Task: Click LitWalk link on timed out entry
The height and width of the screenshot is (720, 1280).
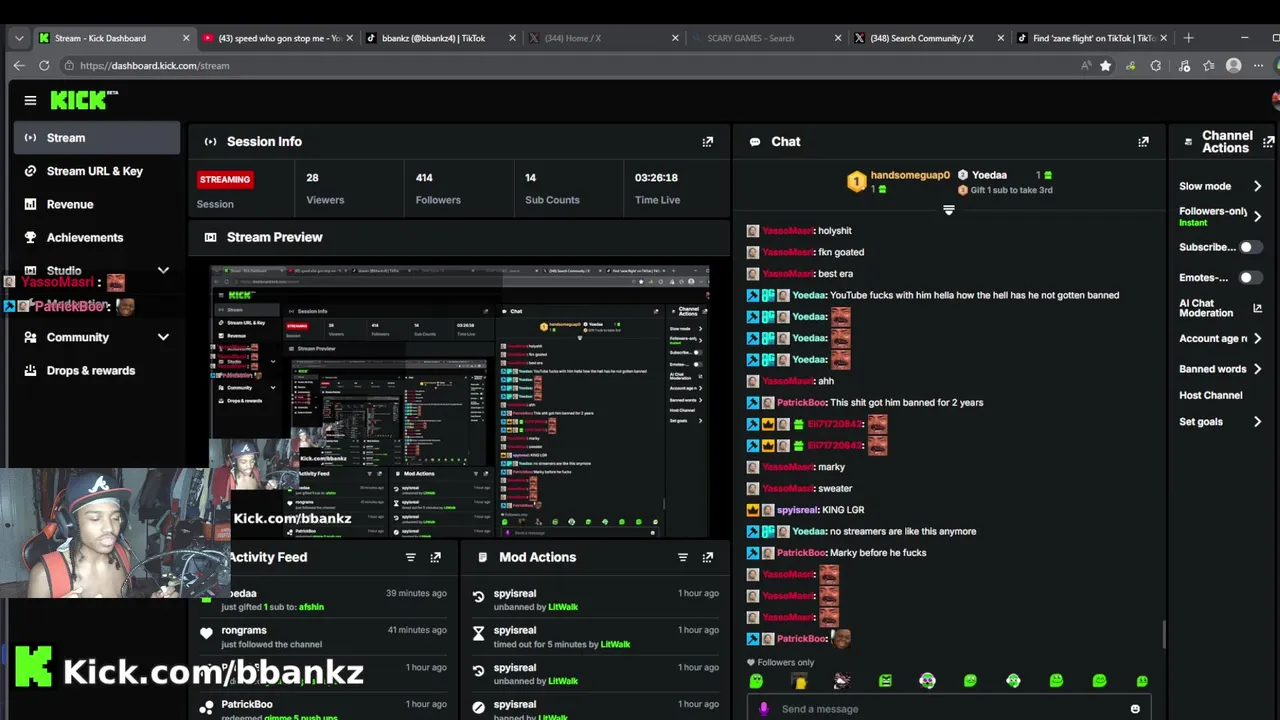Action: click(615, 644)
